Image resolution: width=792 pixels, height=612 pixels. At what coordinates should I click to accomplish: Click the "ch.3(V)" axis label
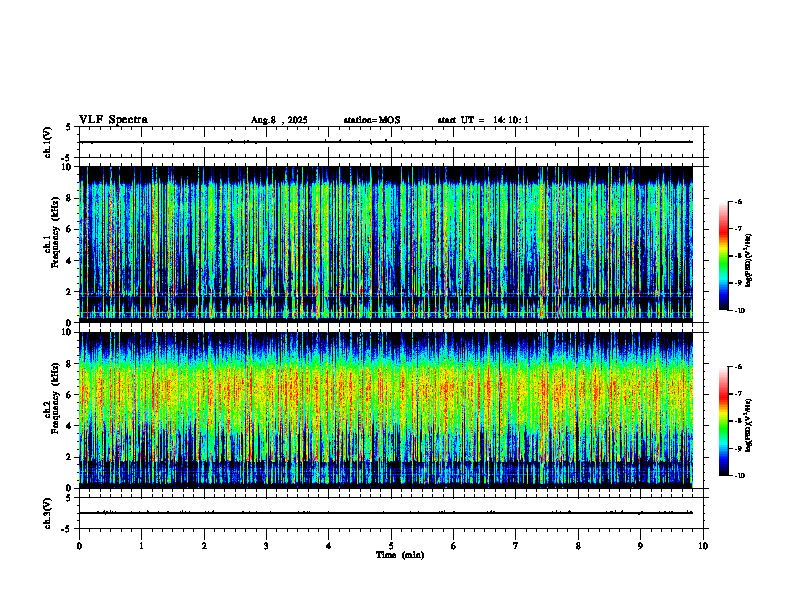[48, 513]
